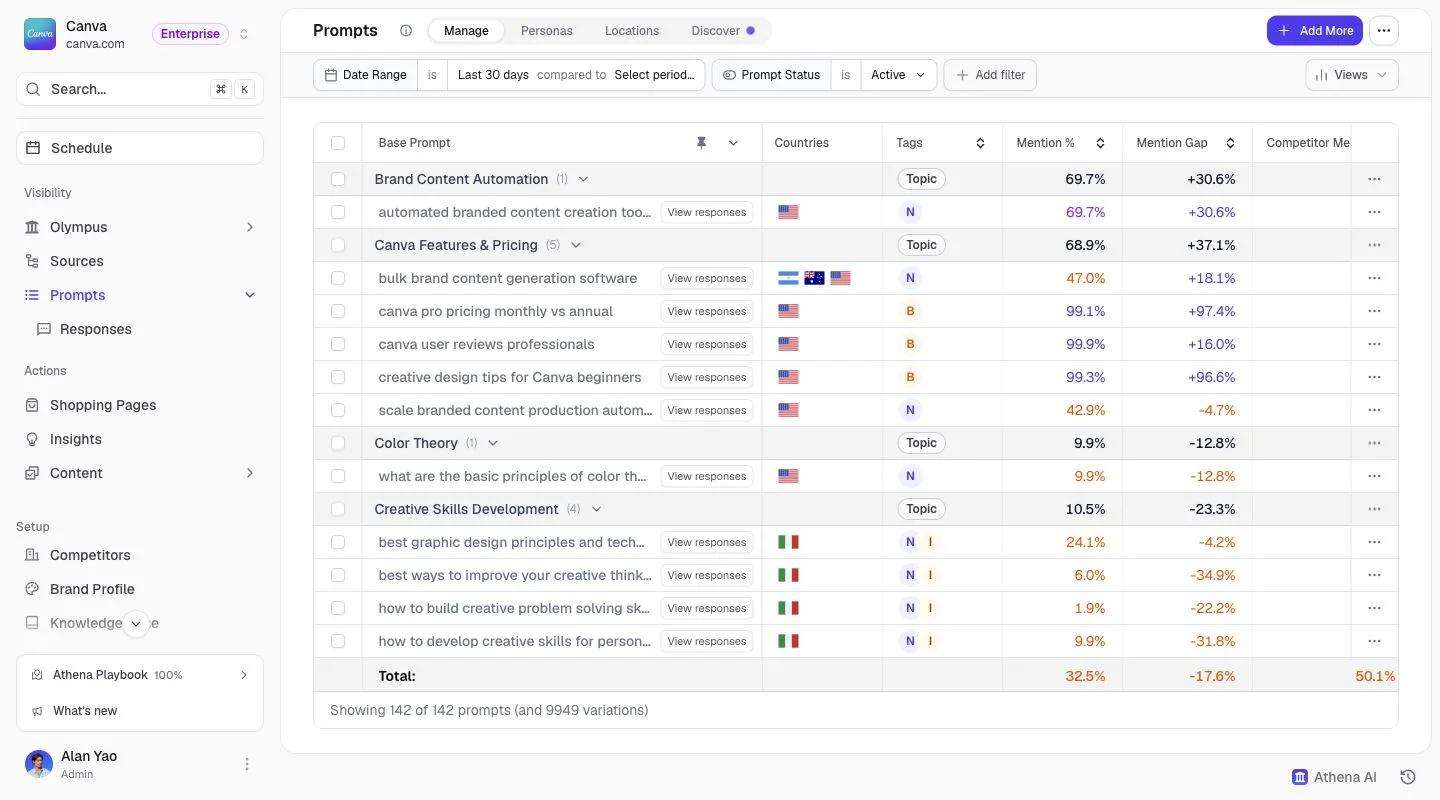1440x800 pixels.
Task: Open row menu for Brand Content Automation
Action: coord(1374,179)
